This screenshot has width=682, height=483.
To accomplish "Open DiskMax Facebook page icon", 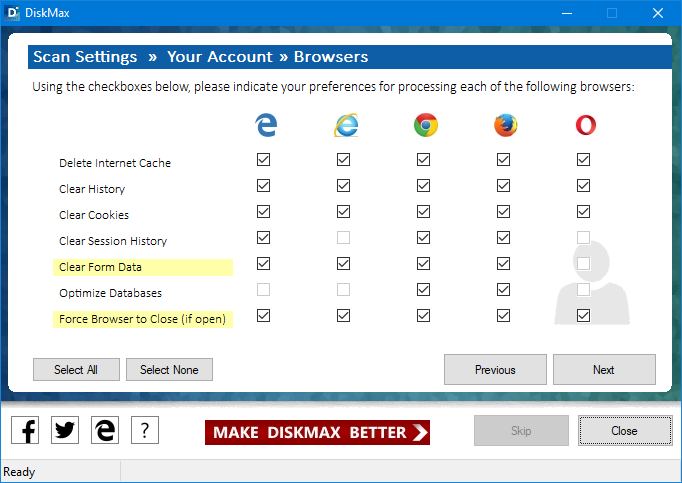I will click(25, 430).
